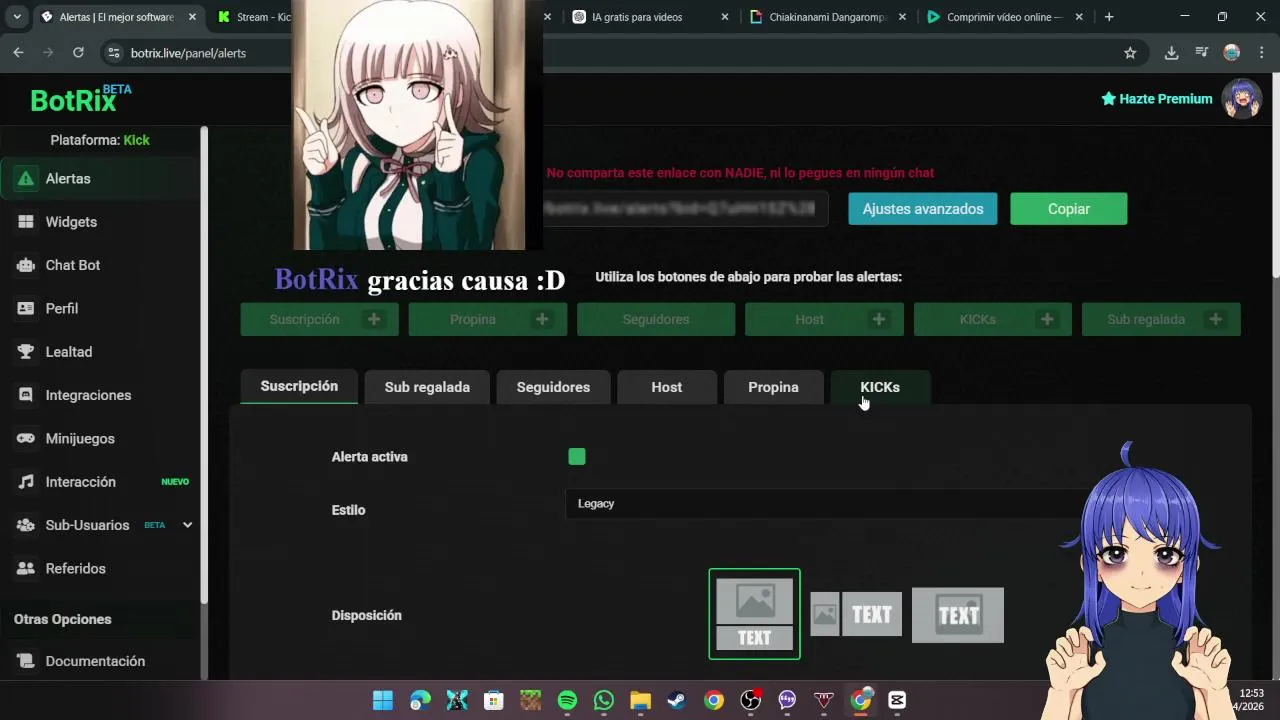This screenshot has height=720, width=1280.
Task: Bookmark this page with star icon
Action: pos(1130,53)
